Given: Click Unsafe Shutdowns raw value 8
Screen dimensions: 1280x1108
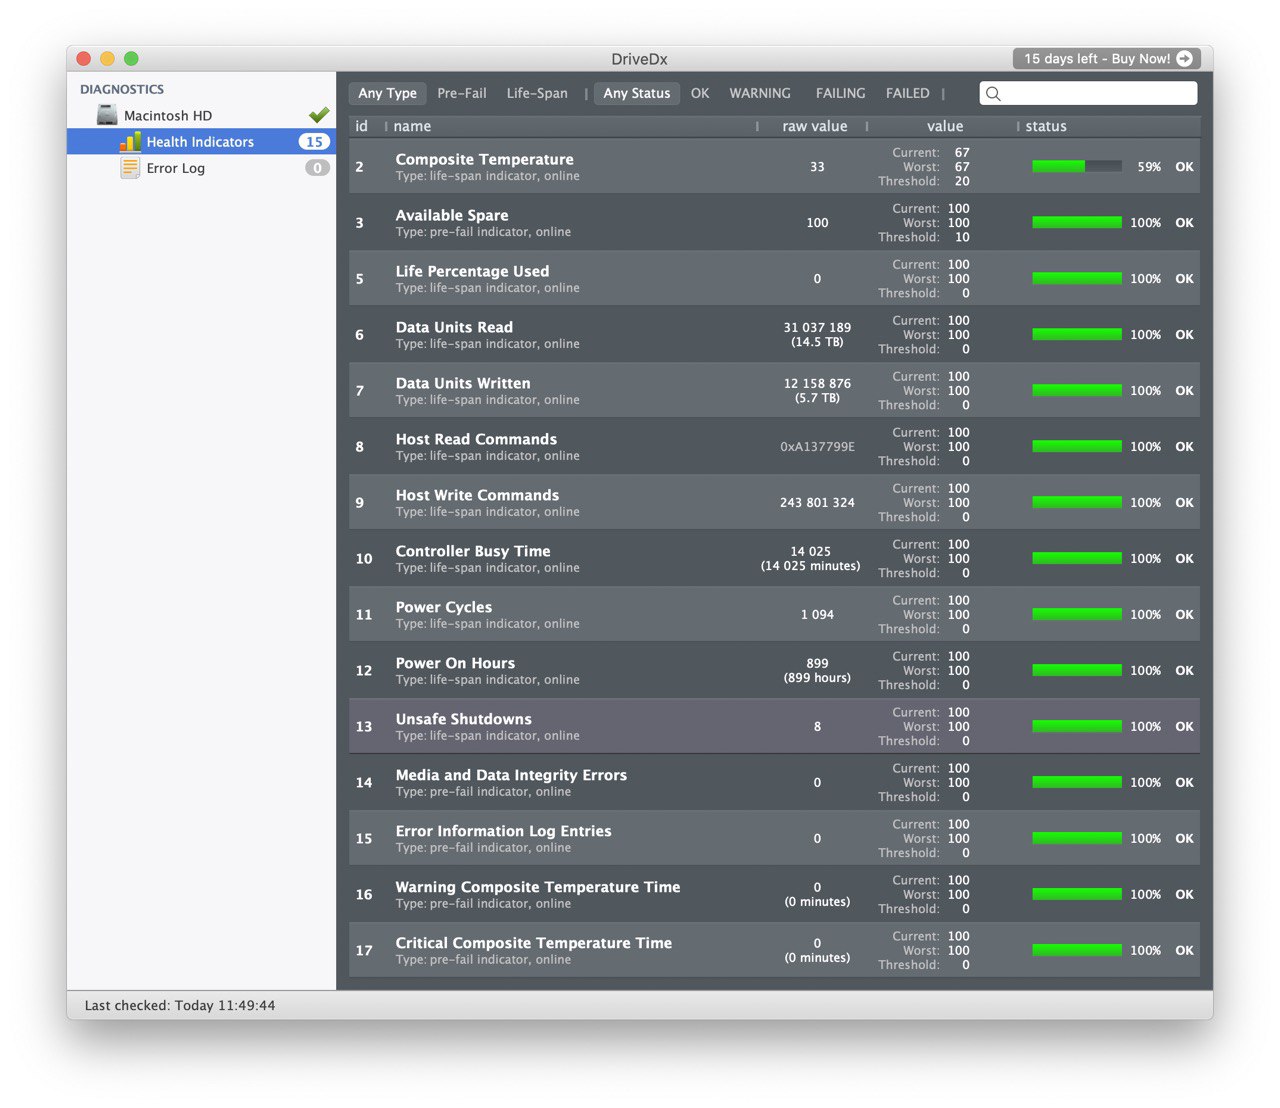Looking at the screenshot, I should pos(817,727).
